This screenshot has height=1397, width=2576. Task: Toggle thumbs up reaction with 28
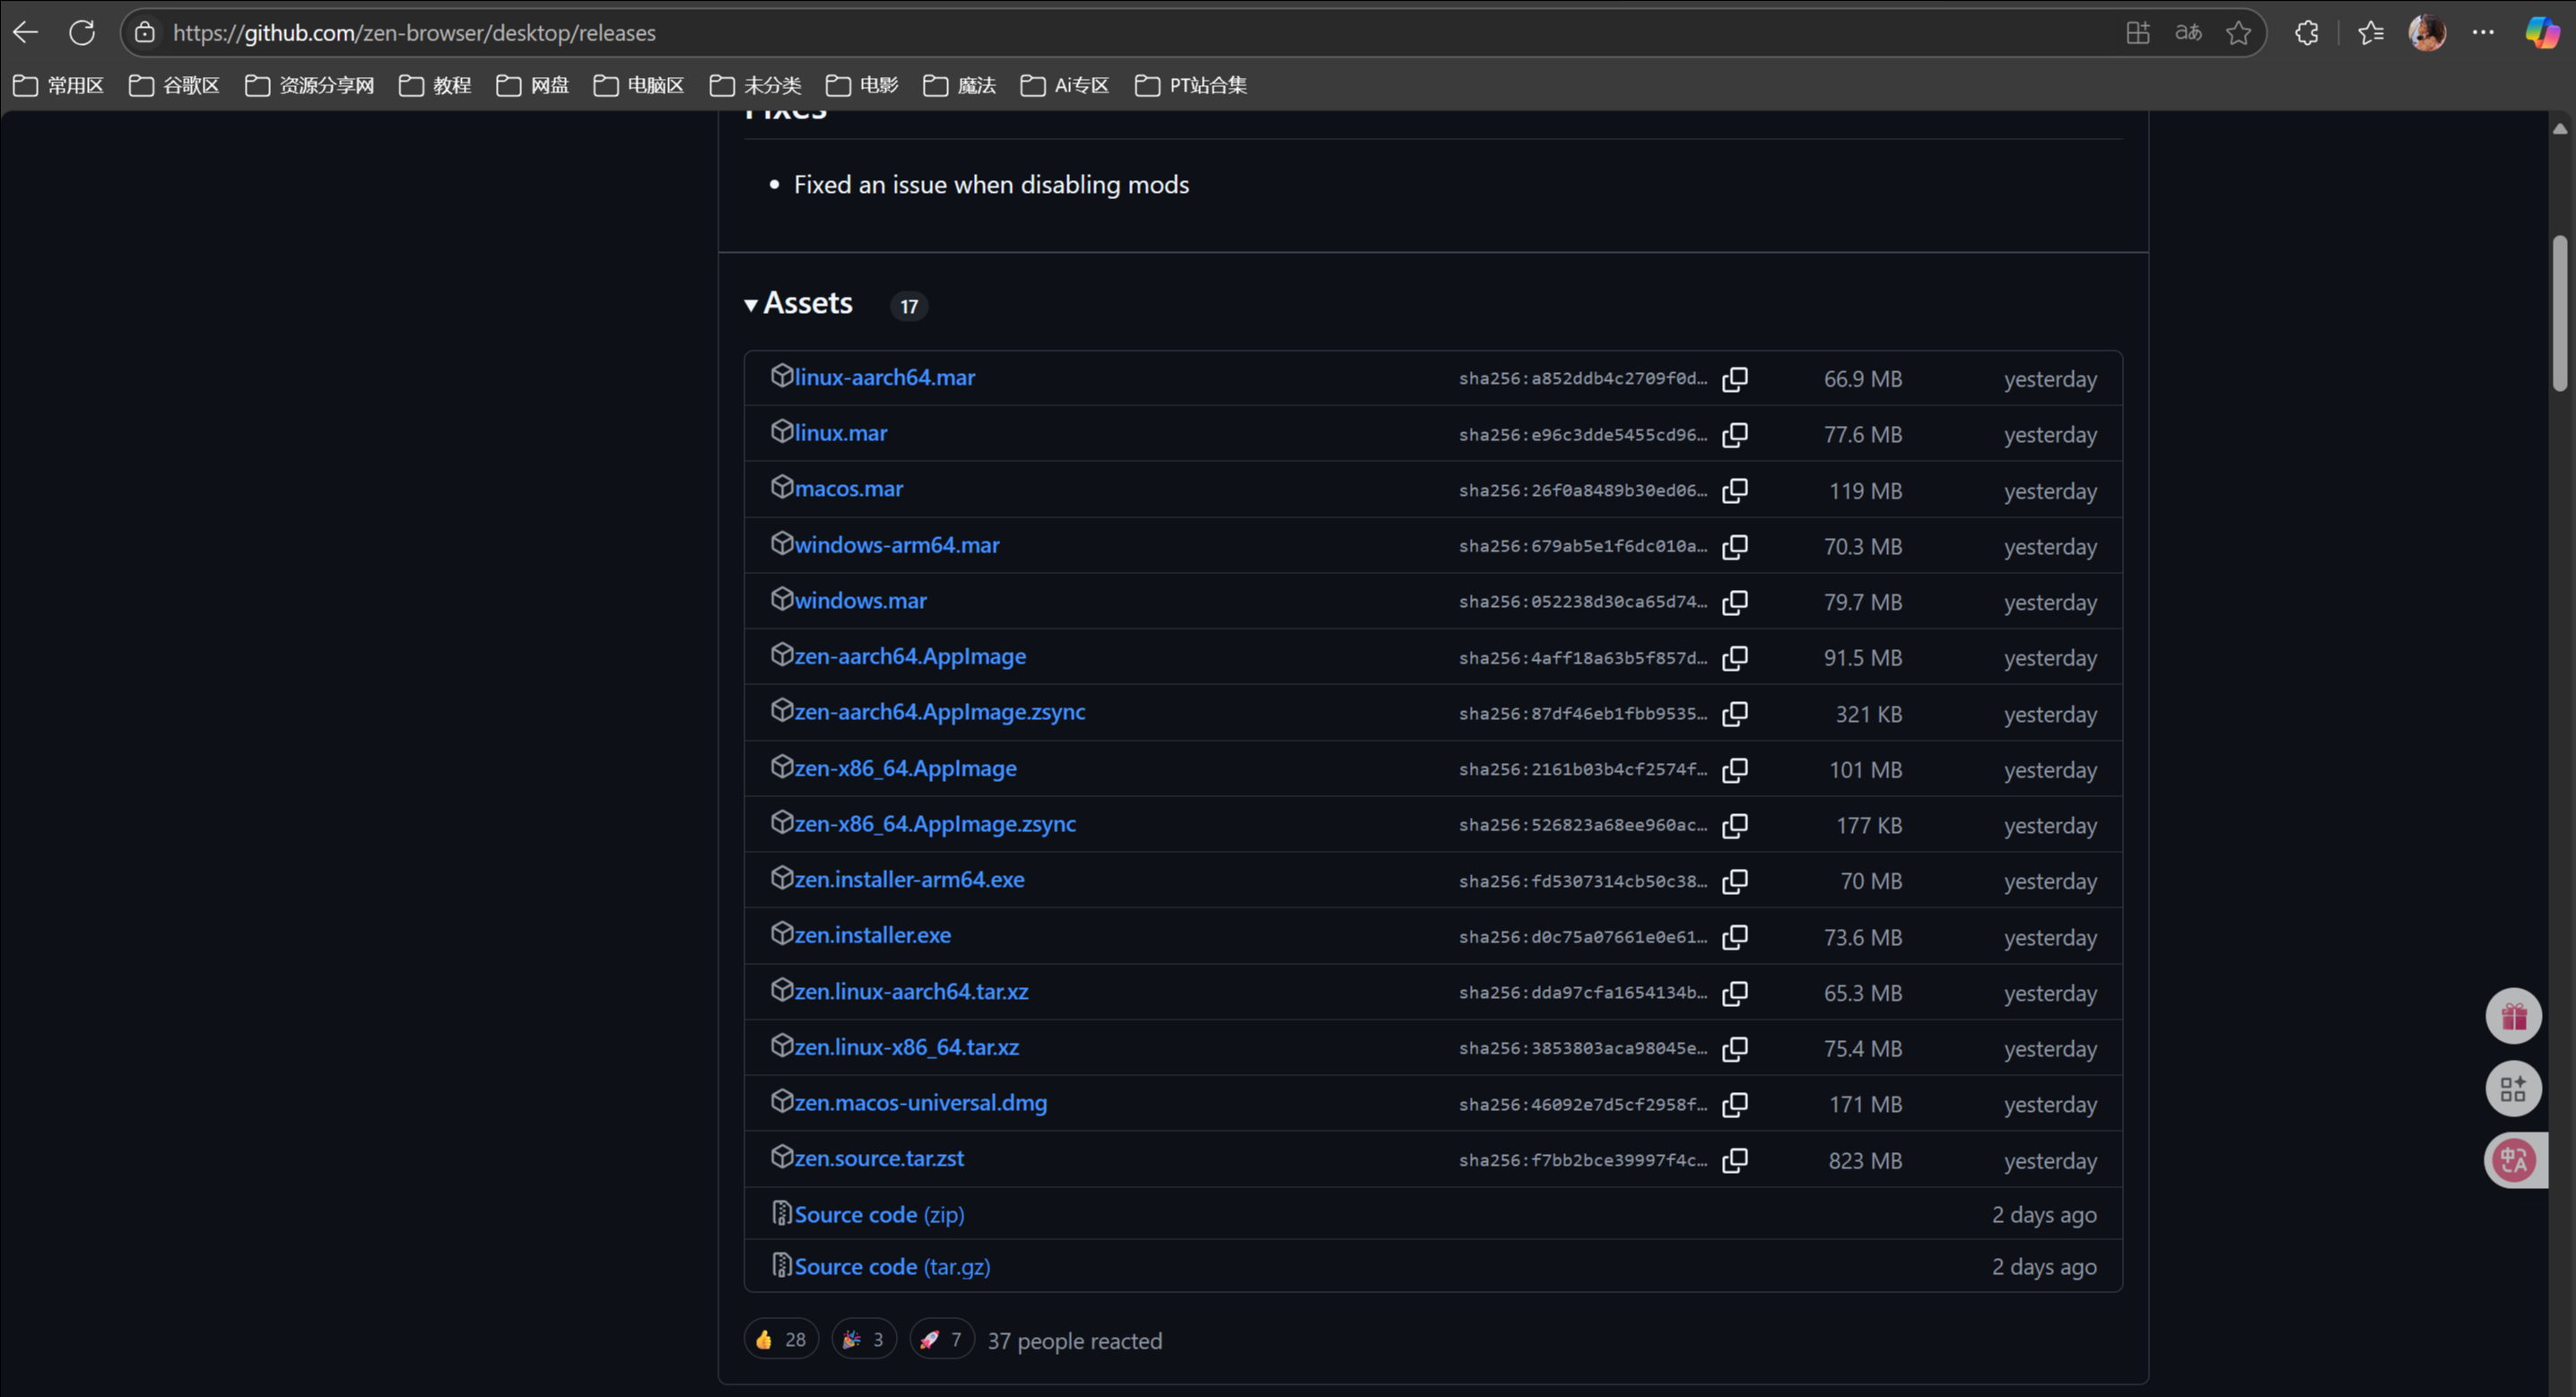(781, 1340)
